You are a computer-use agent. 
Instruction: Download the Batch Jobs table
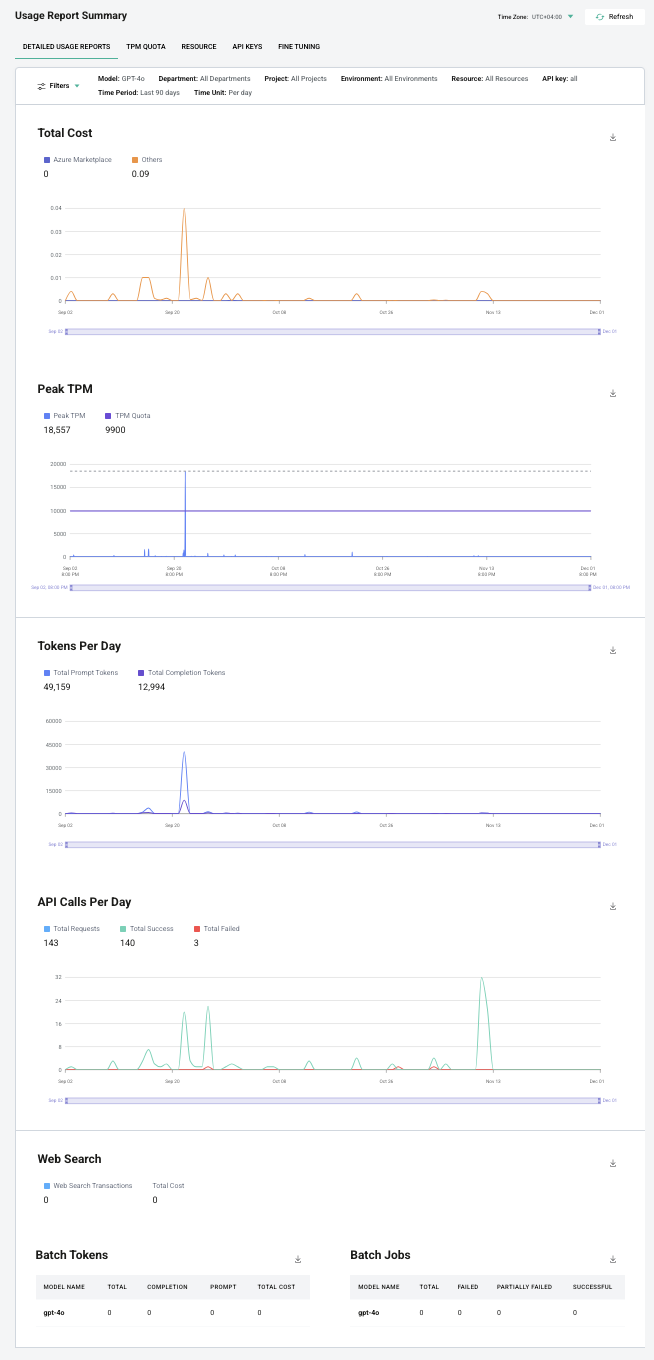tap(613, 1260)
